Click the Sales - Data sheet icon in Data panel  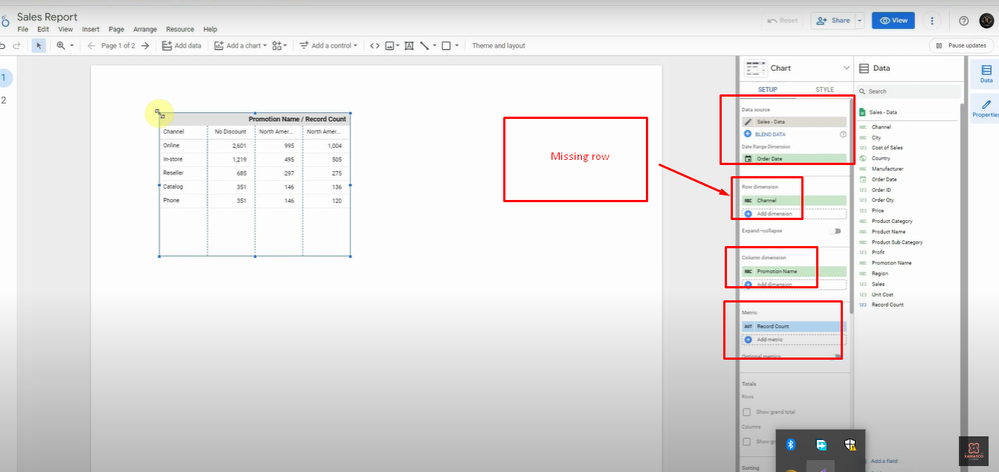(x=863, y=112)
